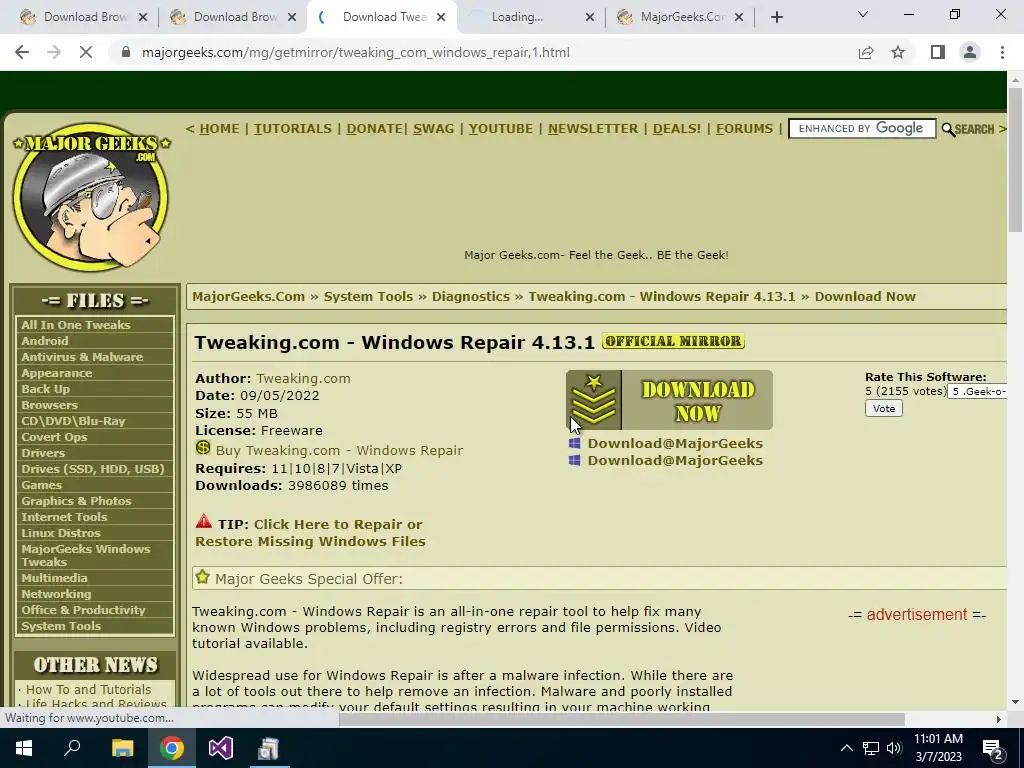Click the volume speaker tray icon
Image resolution: width=1024 pixels, height=768 pixels.
894,748
